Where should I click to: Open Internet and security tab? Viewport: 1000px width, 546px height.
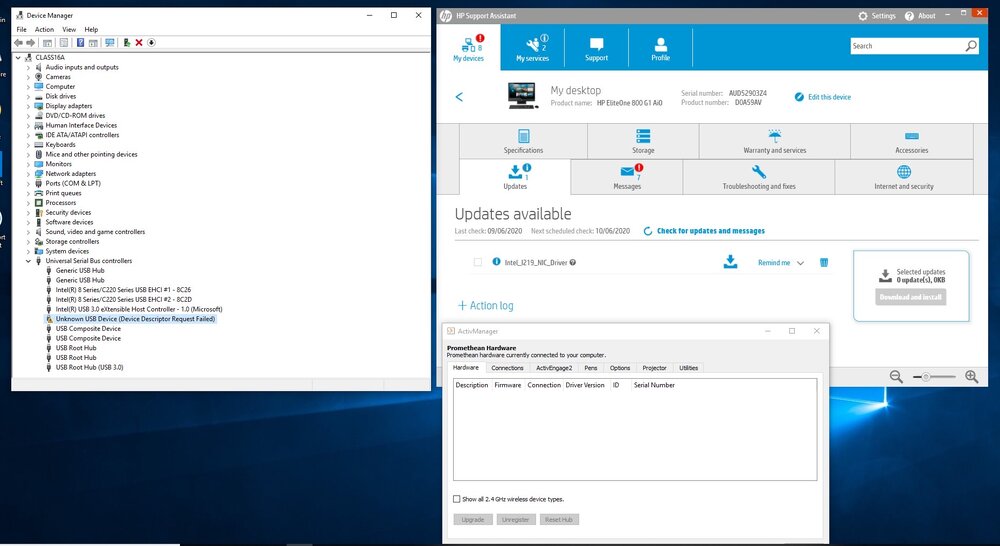(904, 177)
